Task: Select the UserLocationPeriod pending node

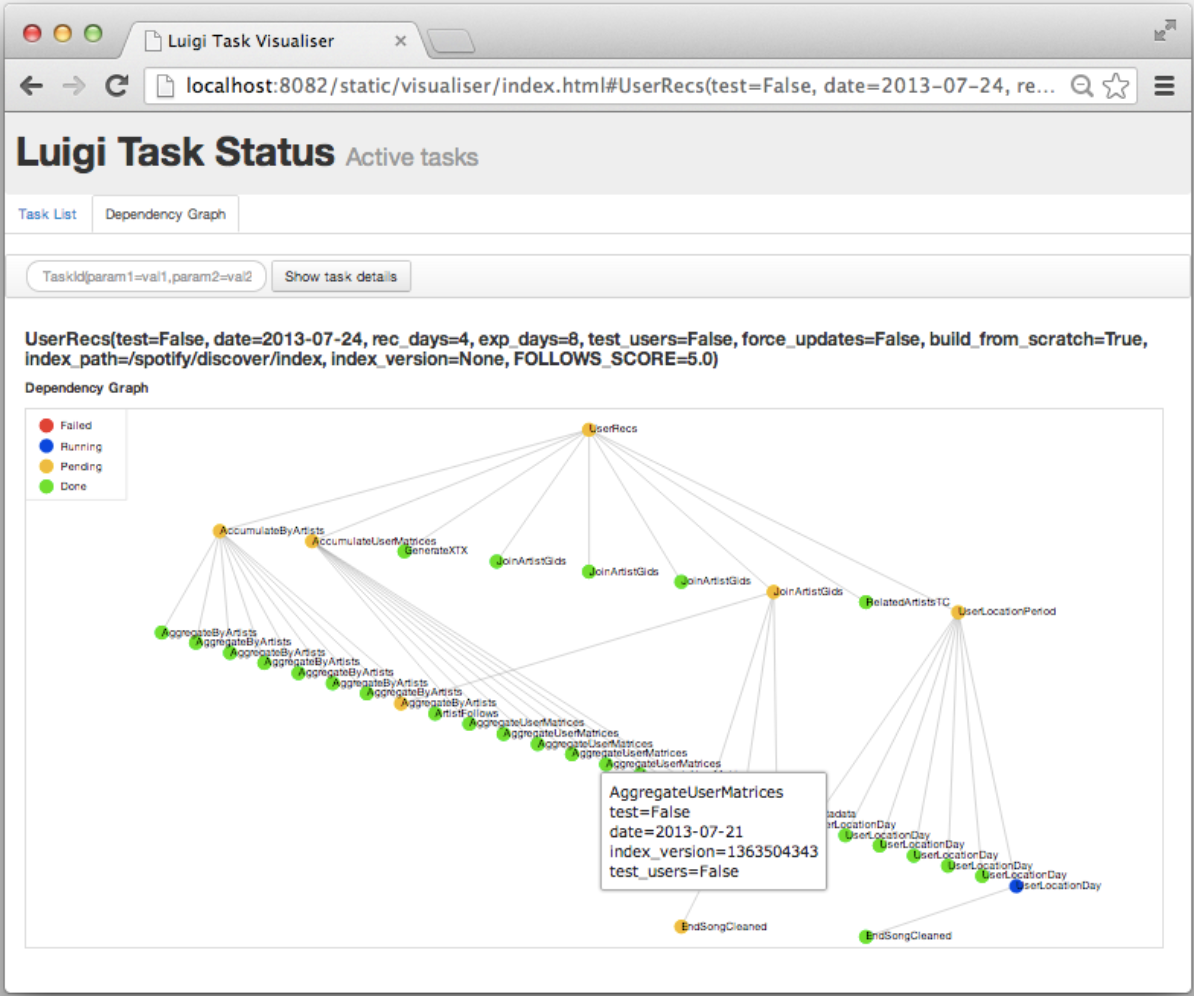Action: click(x=957, y=612)
